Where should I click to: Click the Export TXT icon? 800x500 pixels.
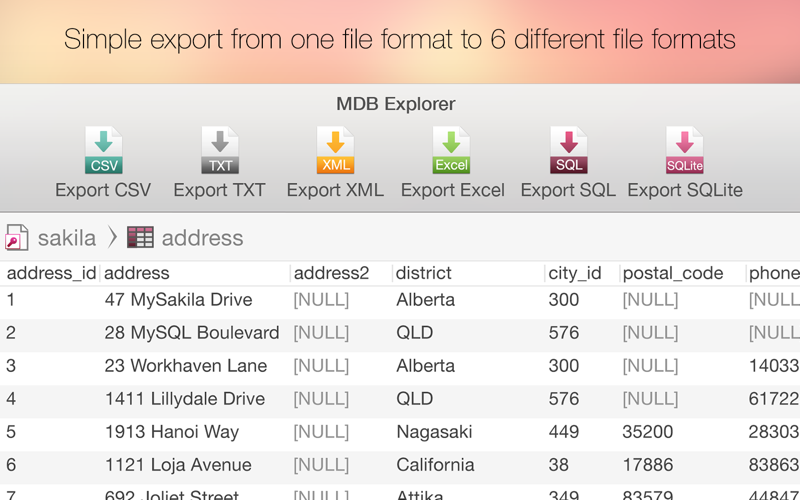[x=220, y=150]
